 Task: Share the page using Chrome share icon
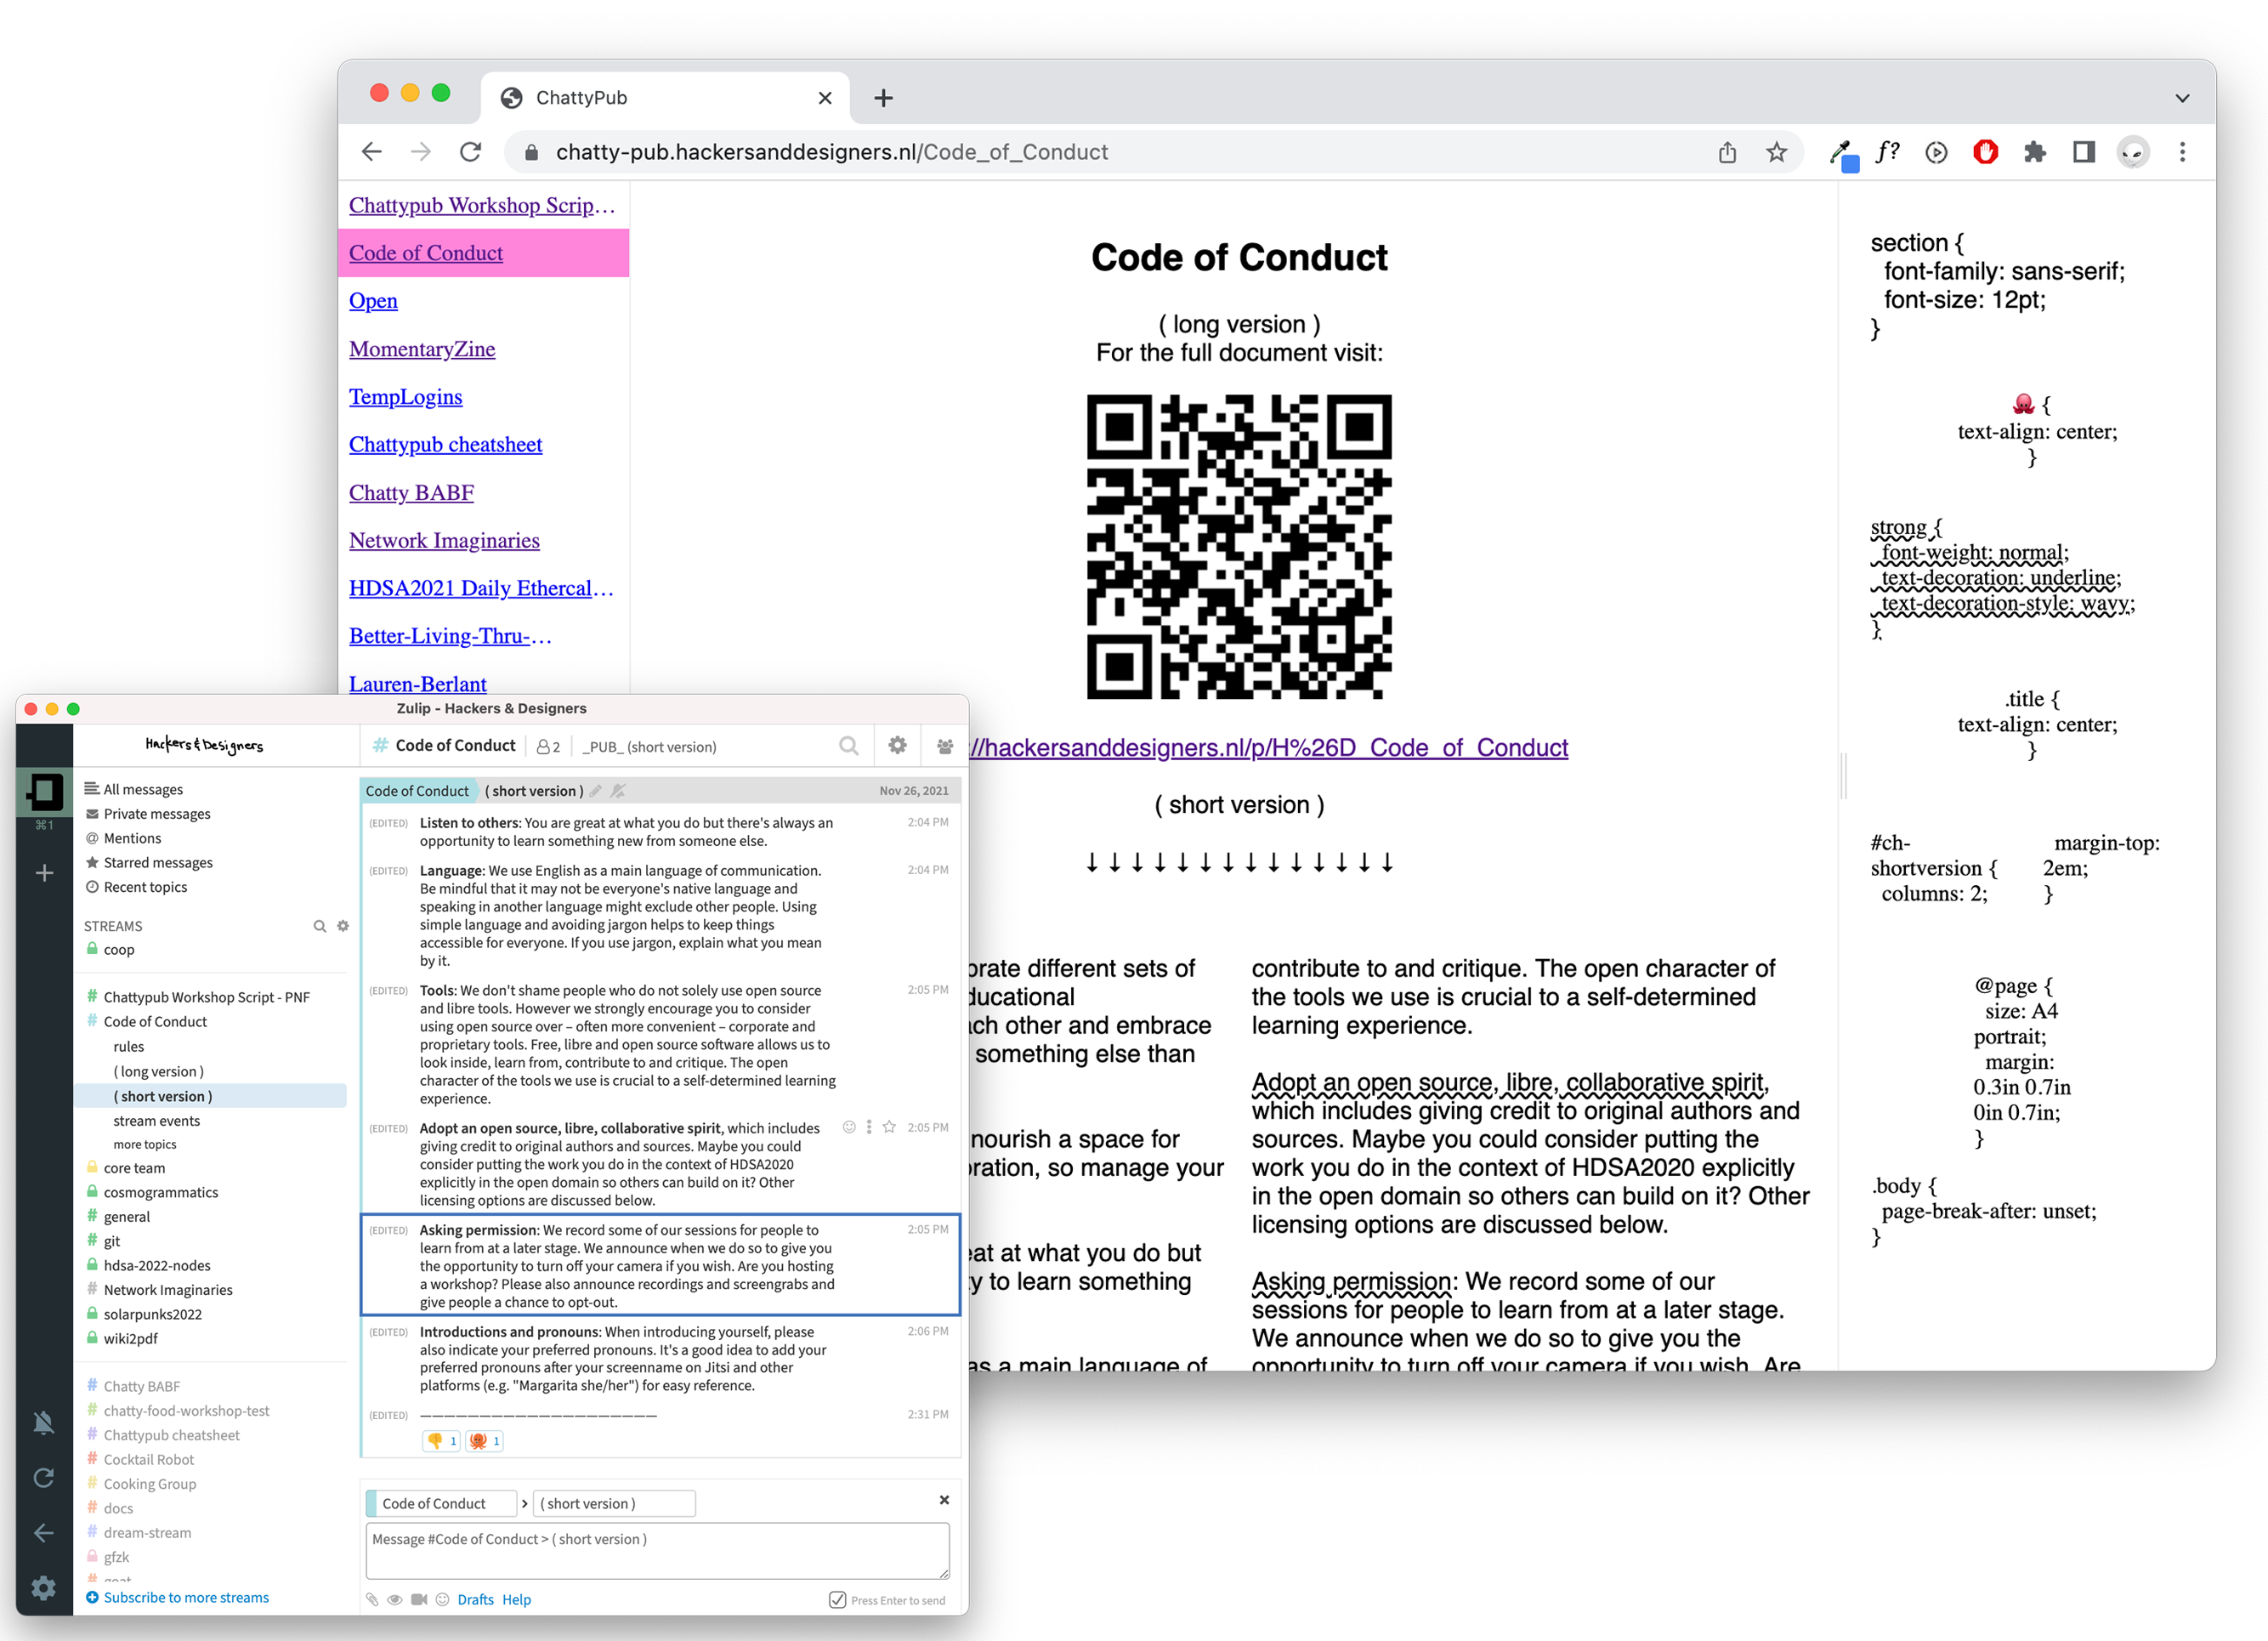[1727, 152]
